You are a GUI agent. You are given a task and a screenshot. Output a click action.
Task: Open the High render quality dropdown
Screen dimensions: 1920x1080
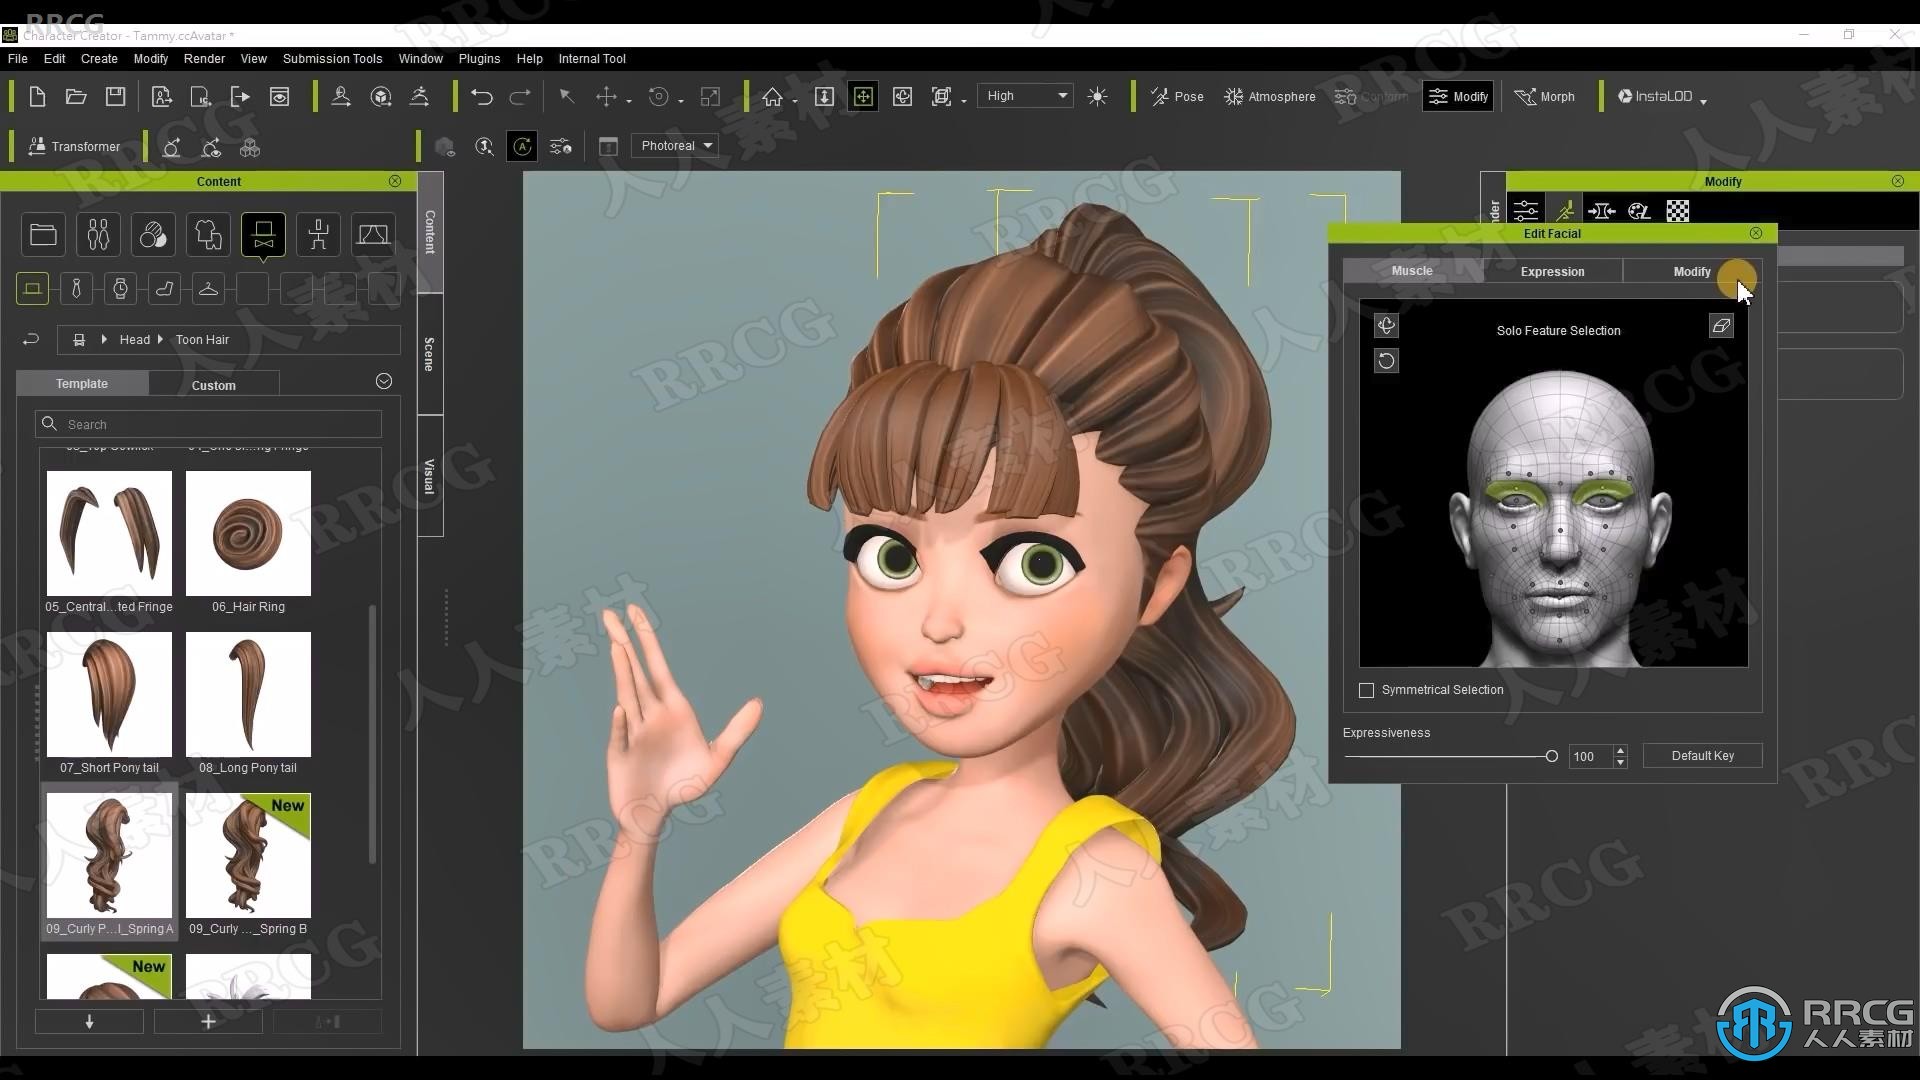pyautogui.click(x=1025, y=96)
